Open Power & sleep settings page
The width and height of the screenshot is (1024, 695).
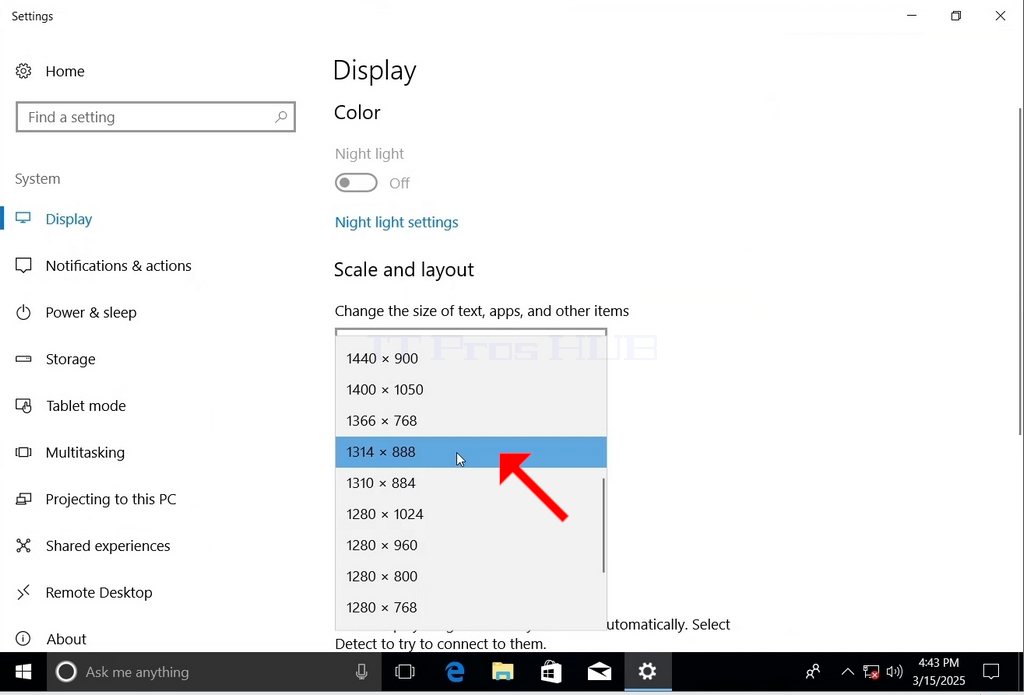point(91,312)
